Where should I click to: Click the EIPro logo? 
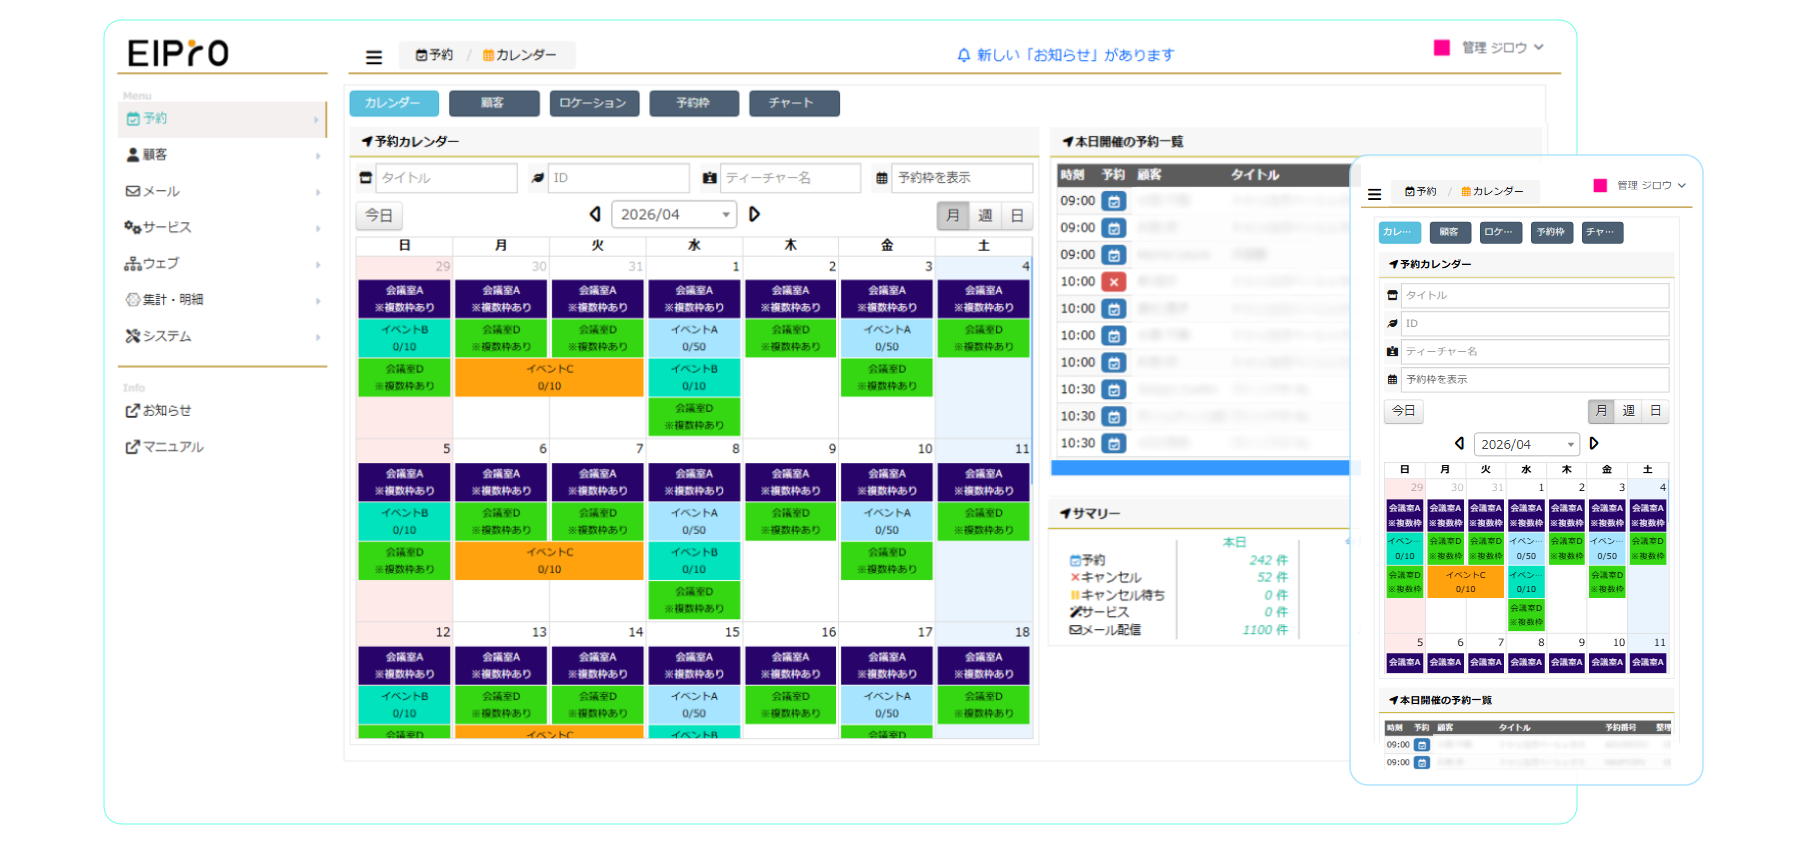point(179,53)
